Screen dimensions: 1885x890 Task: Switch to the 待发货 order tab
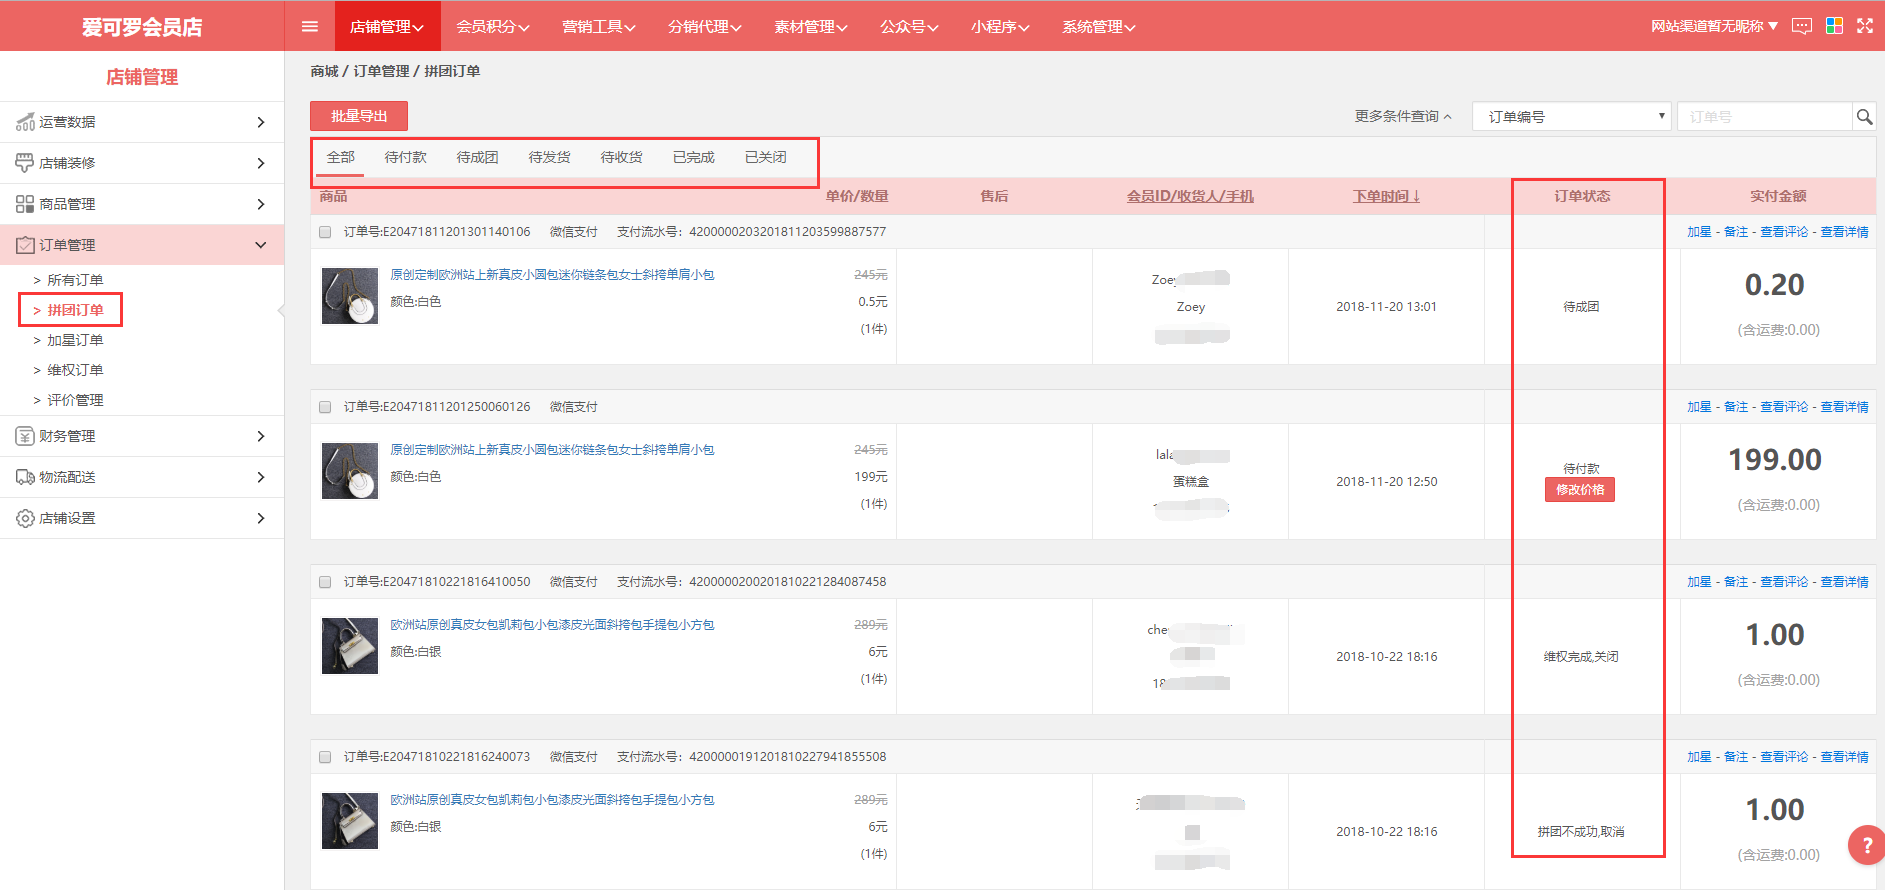click(549, 157)
